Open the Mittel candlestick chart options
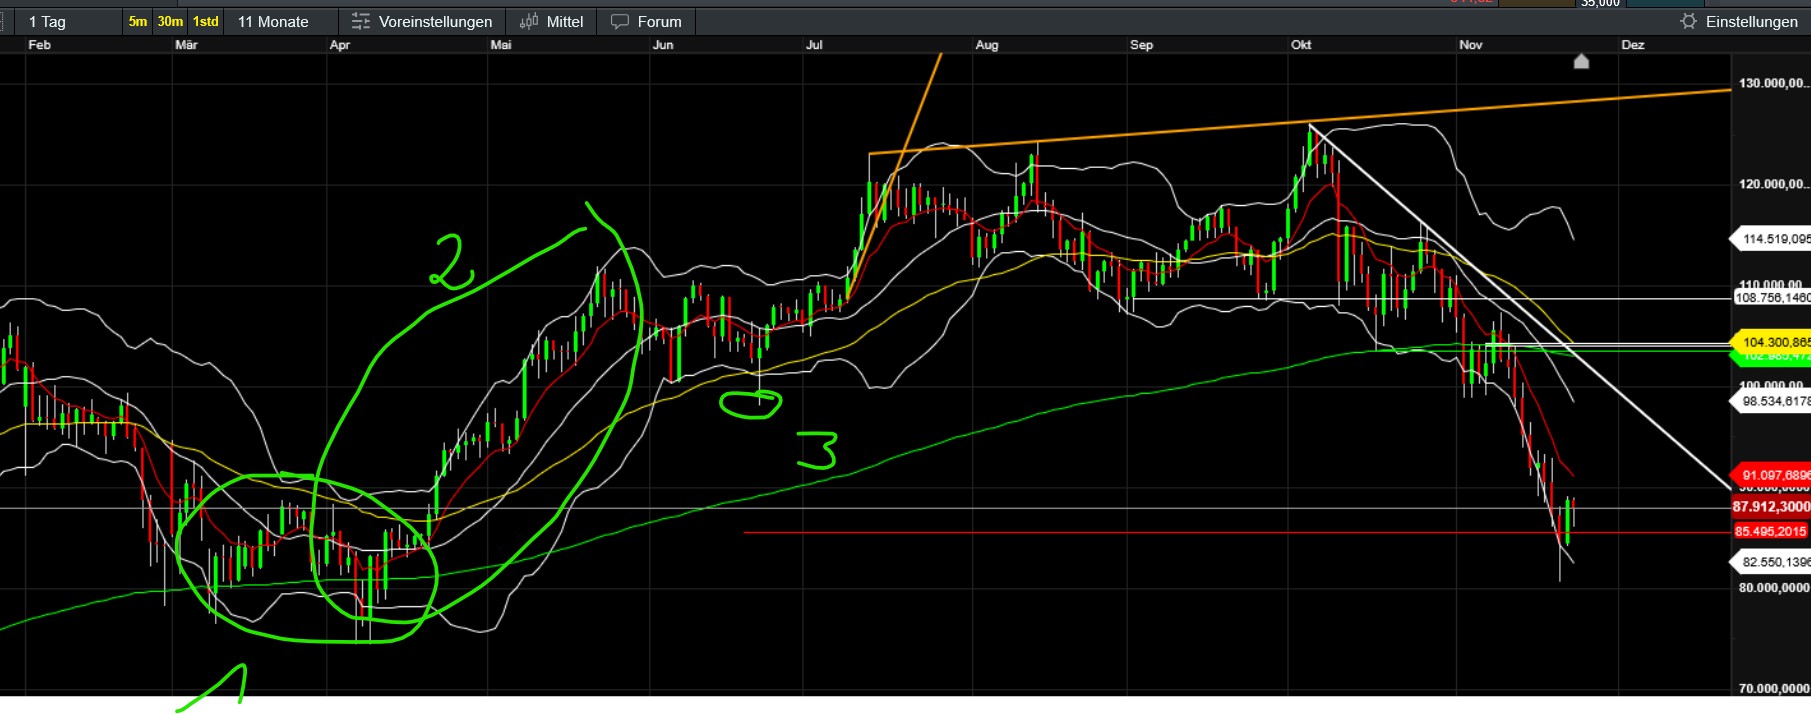 [x=551, y=21]
